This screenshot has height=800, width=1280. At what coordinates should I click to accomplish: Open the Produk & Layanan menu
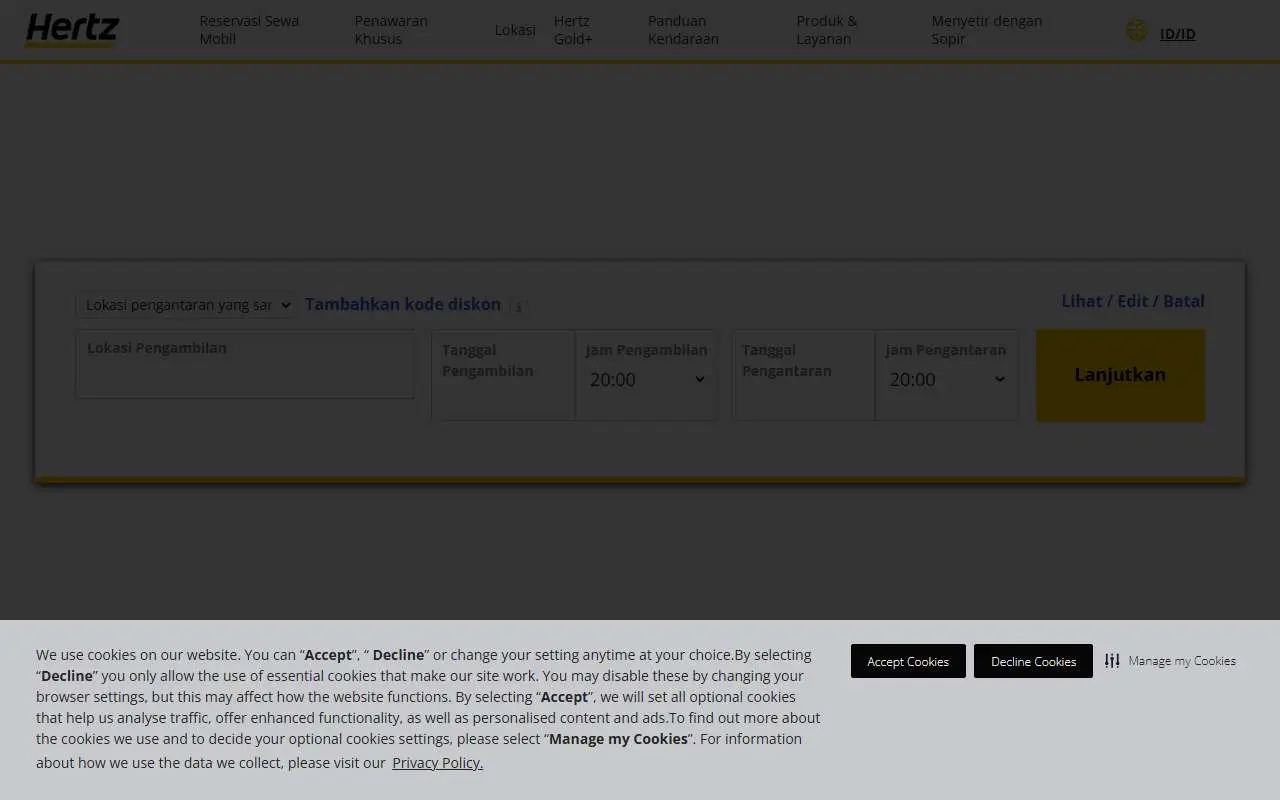click(x=827, y=30)
